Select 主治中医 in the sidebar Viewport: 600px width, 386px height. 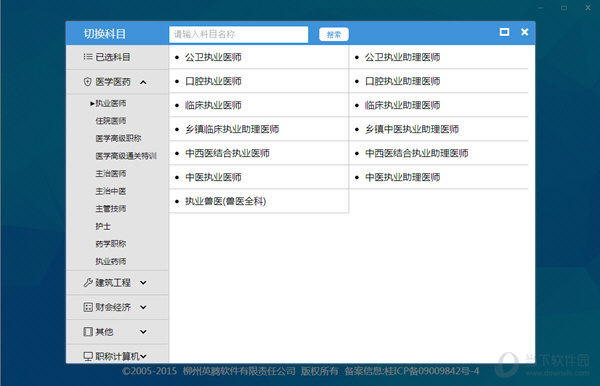pyautogui.click(x=111, y=191)
